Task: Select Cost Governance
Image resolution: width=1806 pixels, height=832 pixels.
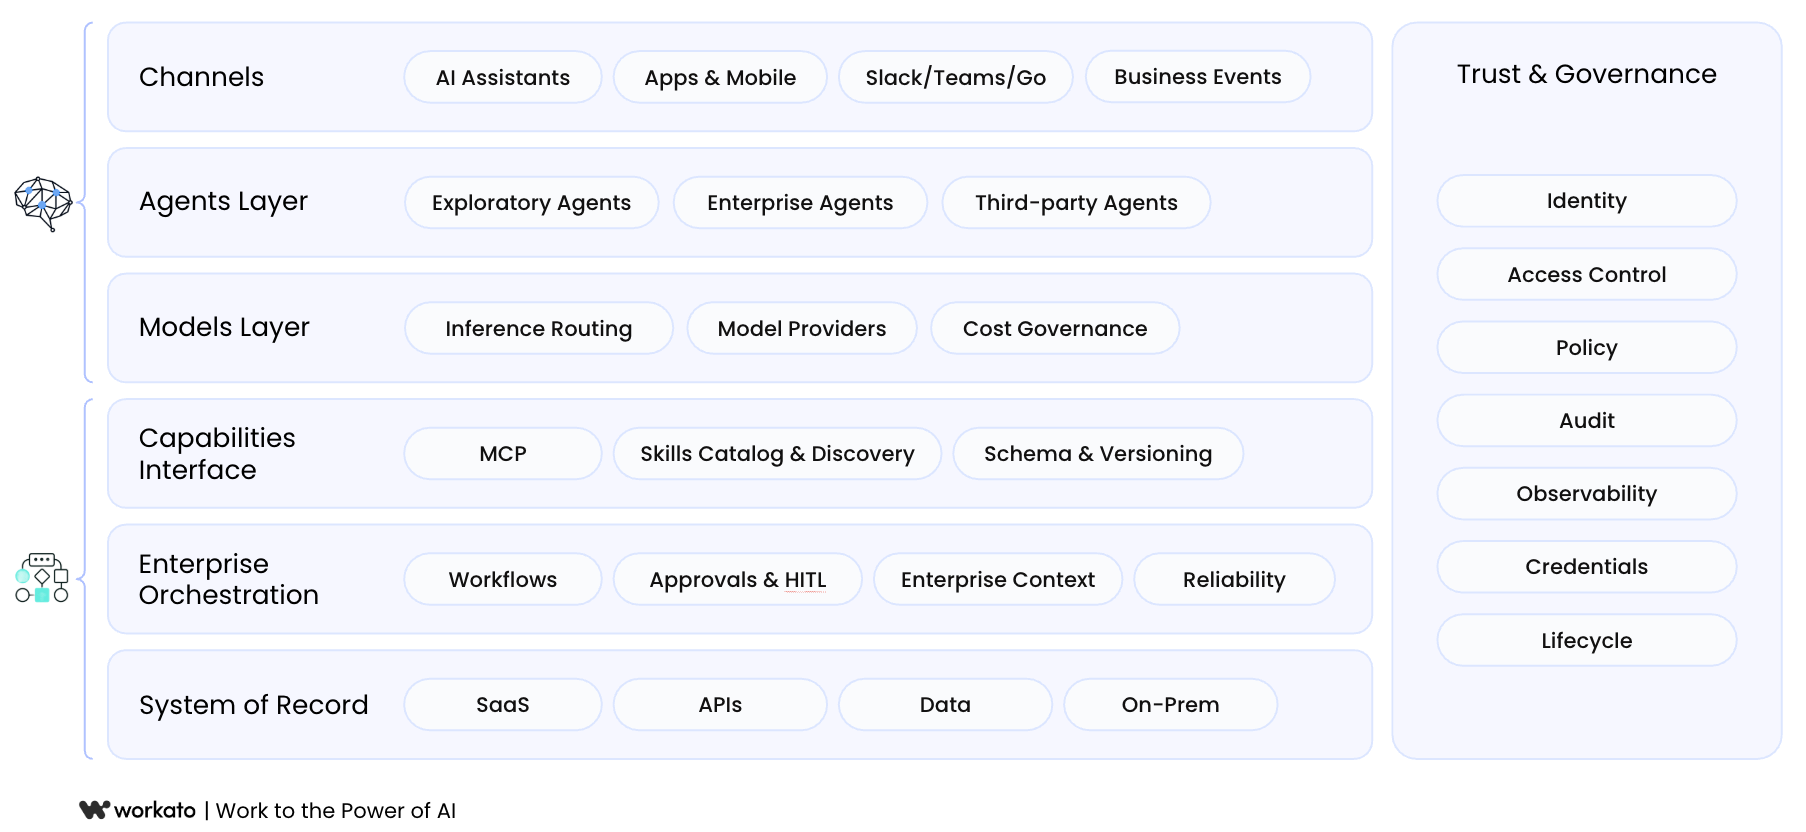Action: 1055,328
